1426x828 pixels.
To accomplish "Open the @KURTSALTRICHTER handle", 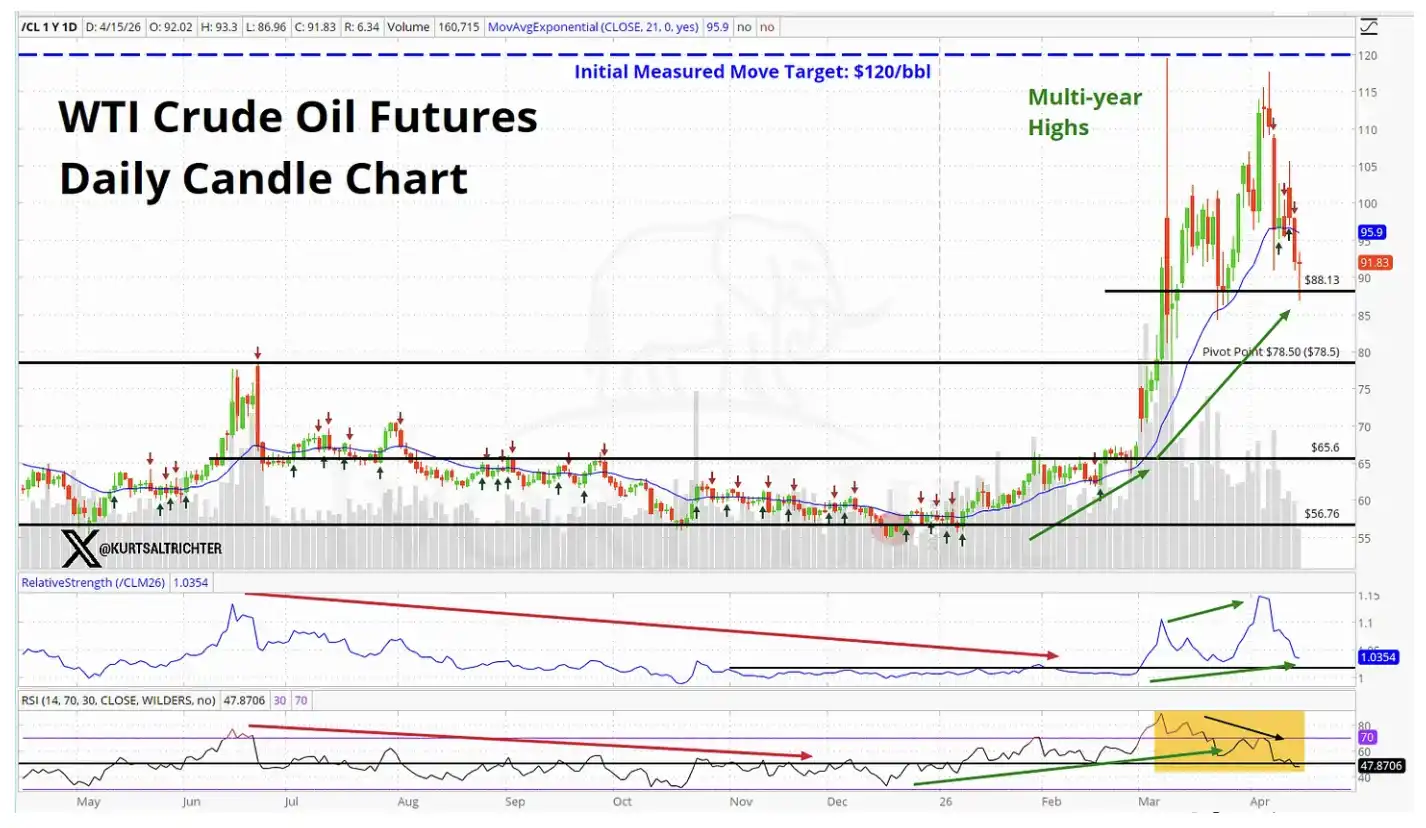I will coord(160,548).
